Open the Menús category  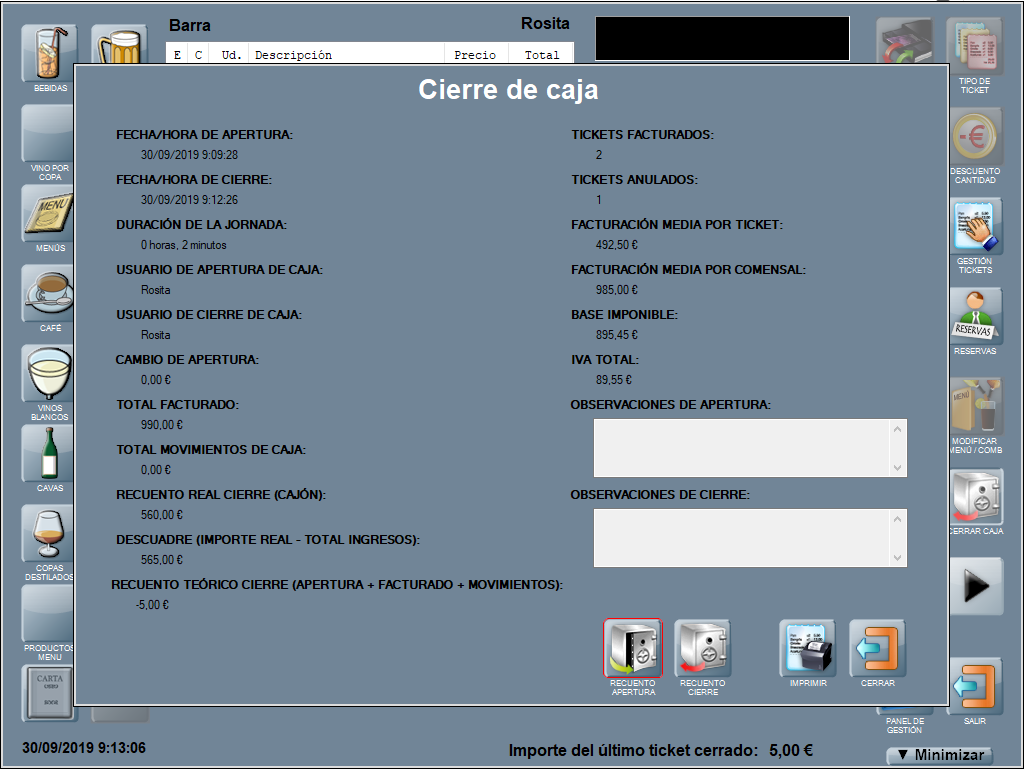(49, 213)
